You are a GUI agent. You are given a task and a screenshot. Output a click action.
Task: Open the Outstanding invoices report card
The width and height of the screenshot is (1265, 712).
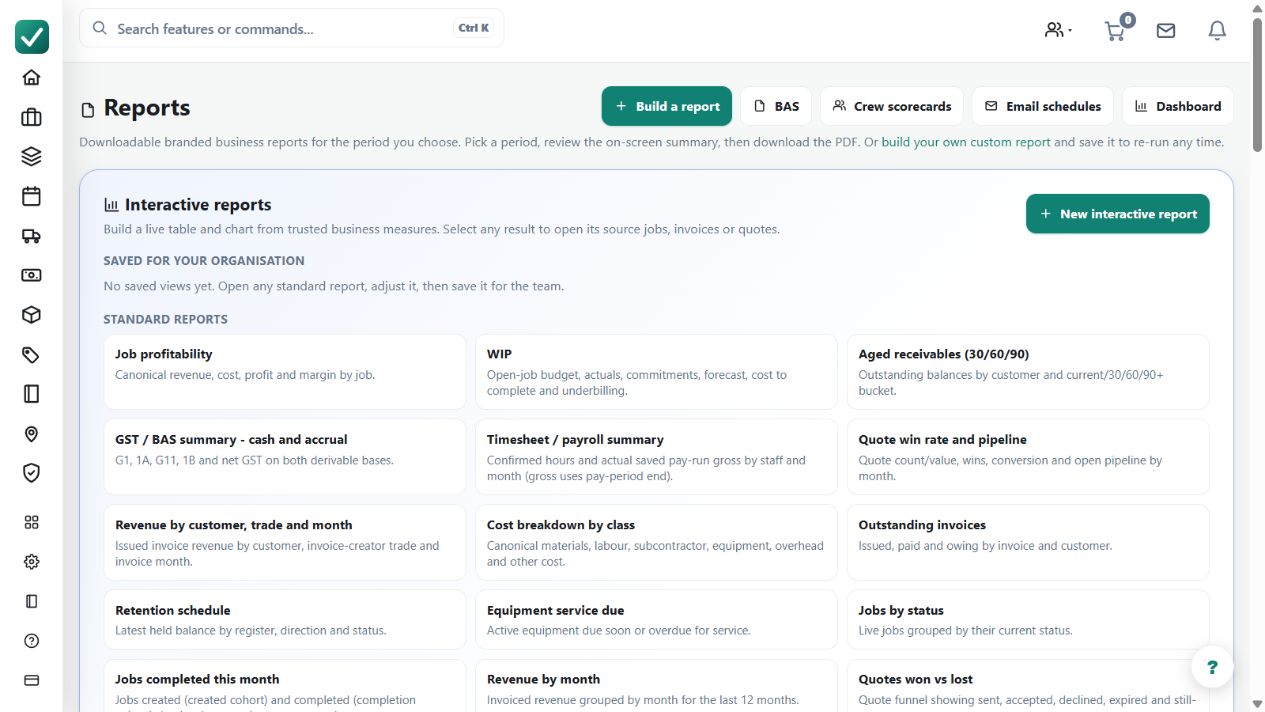point(1028,543)
